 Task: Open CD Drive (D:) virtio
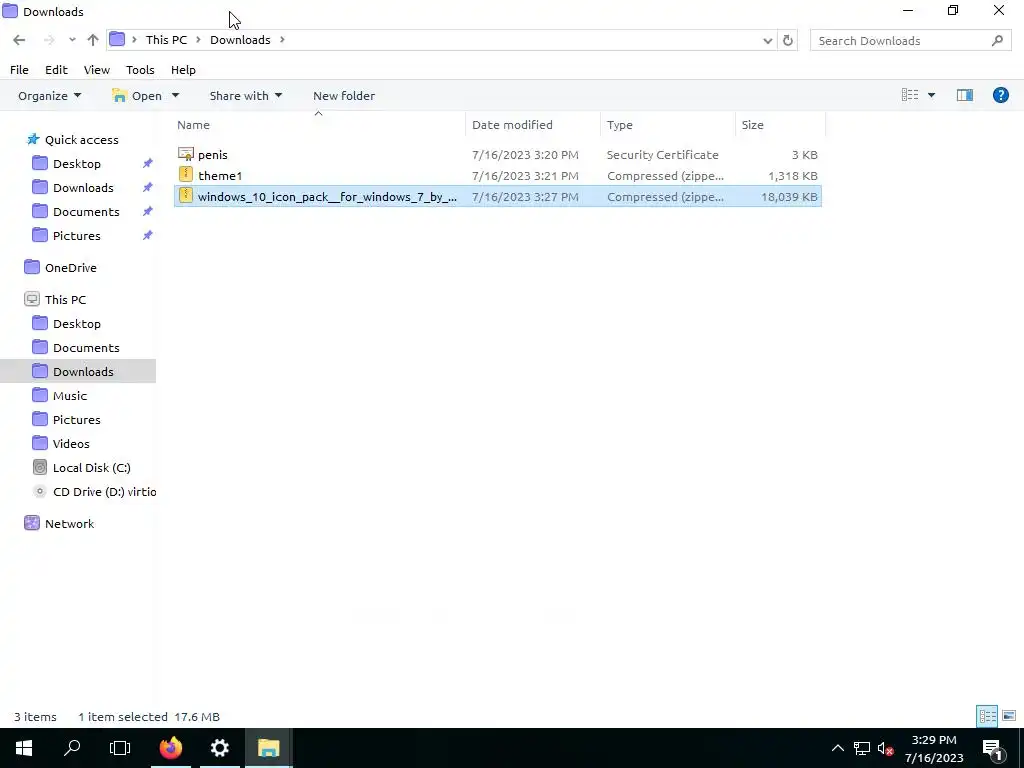104,492
